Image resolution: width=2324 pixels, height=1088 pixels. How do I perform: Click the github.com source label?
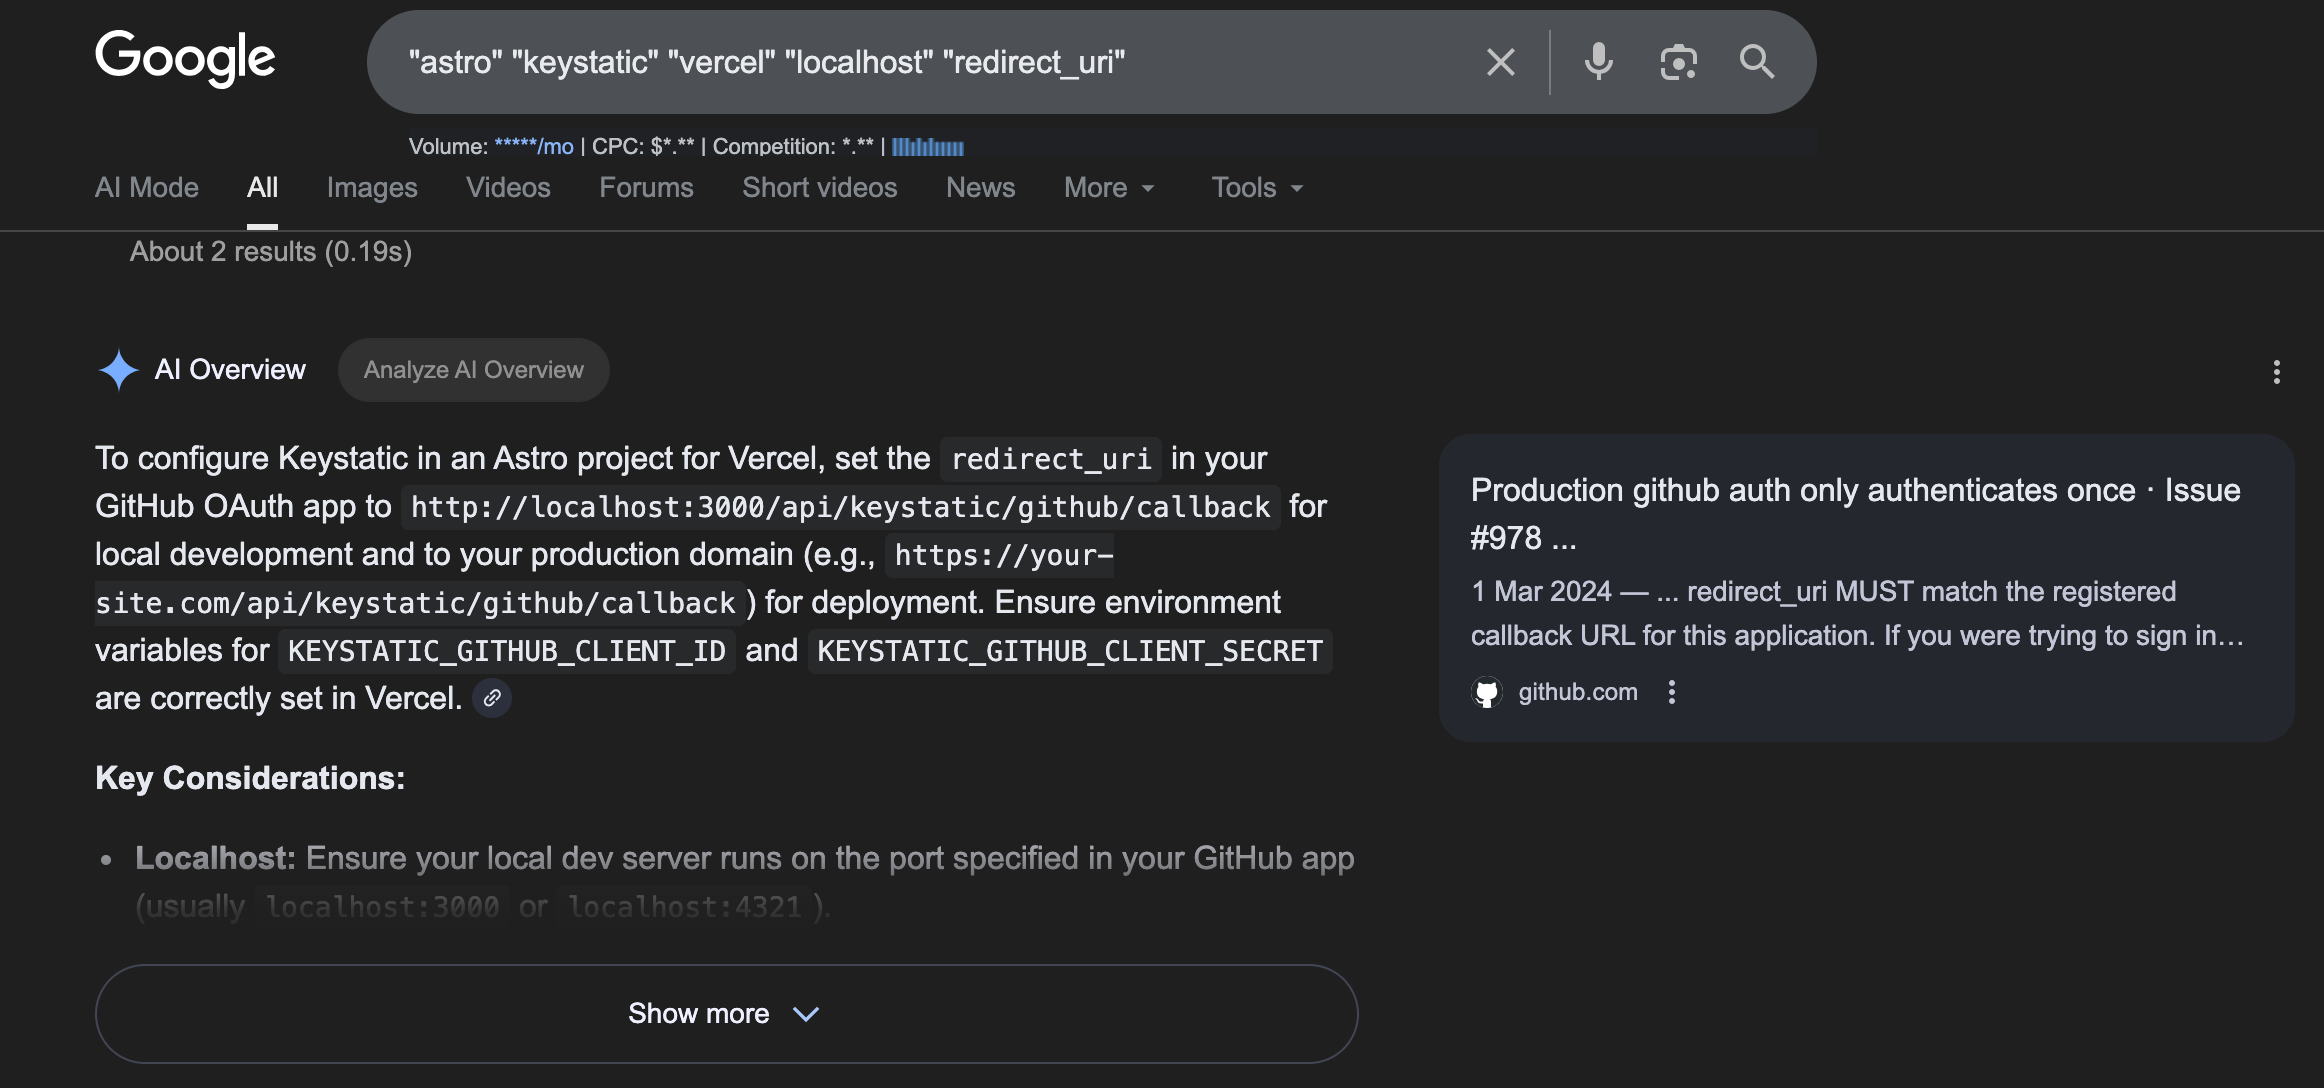(1578, 692)
